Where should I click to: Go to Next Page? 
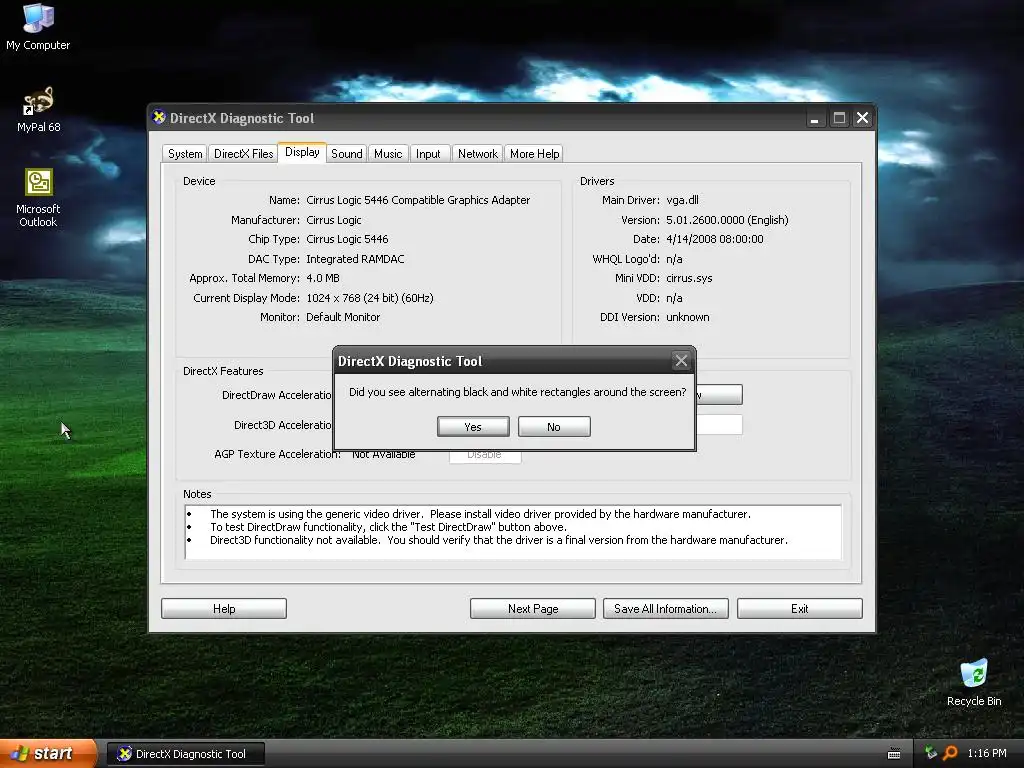tap(533, 609)
